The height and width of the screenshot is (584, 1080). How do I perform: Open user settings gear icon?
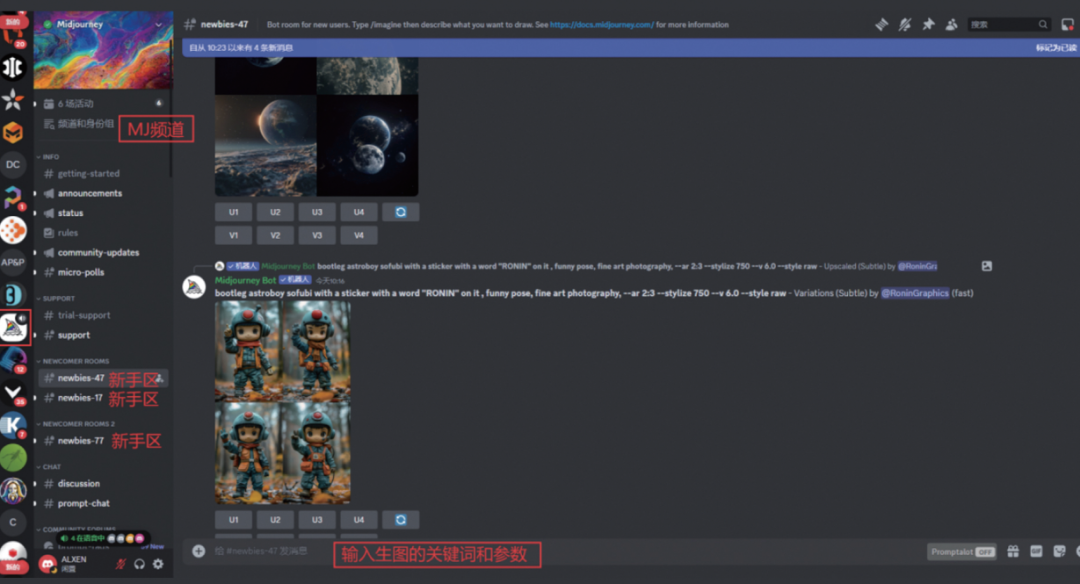point(158,564)
